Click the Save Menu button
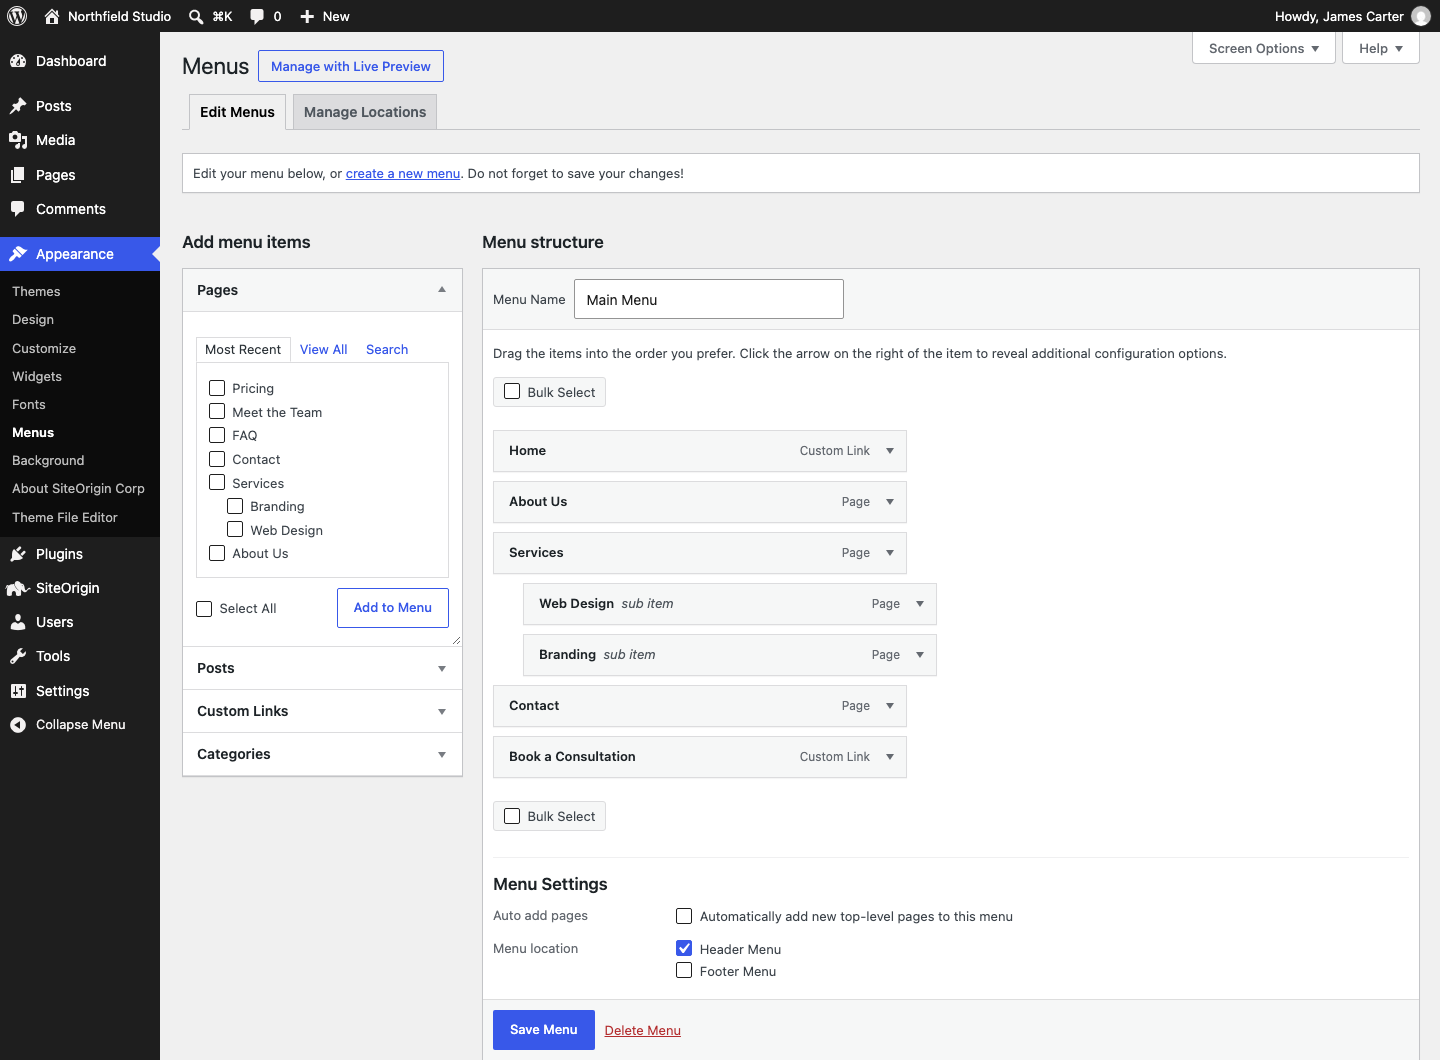The image size is (1440, 1060). click(x=544, y=1030)
